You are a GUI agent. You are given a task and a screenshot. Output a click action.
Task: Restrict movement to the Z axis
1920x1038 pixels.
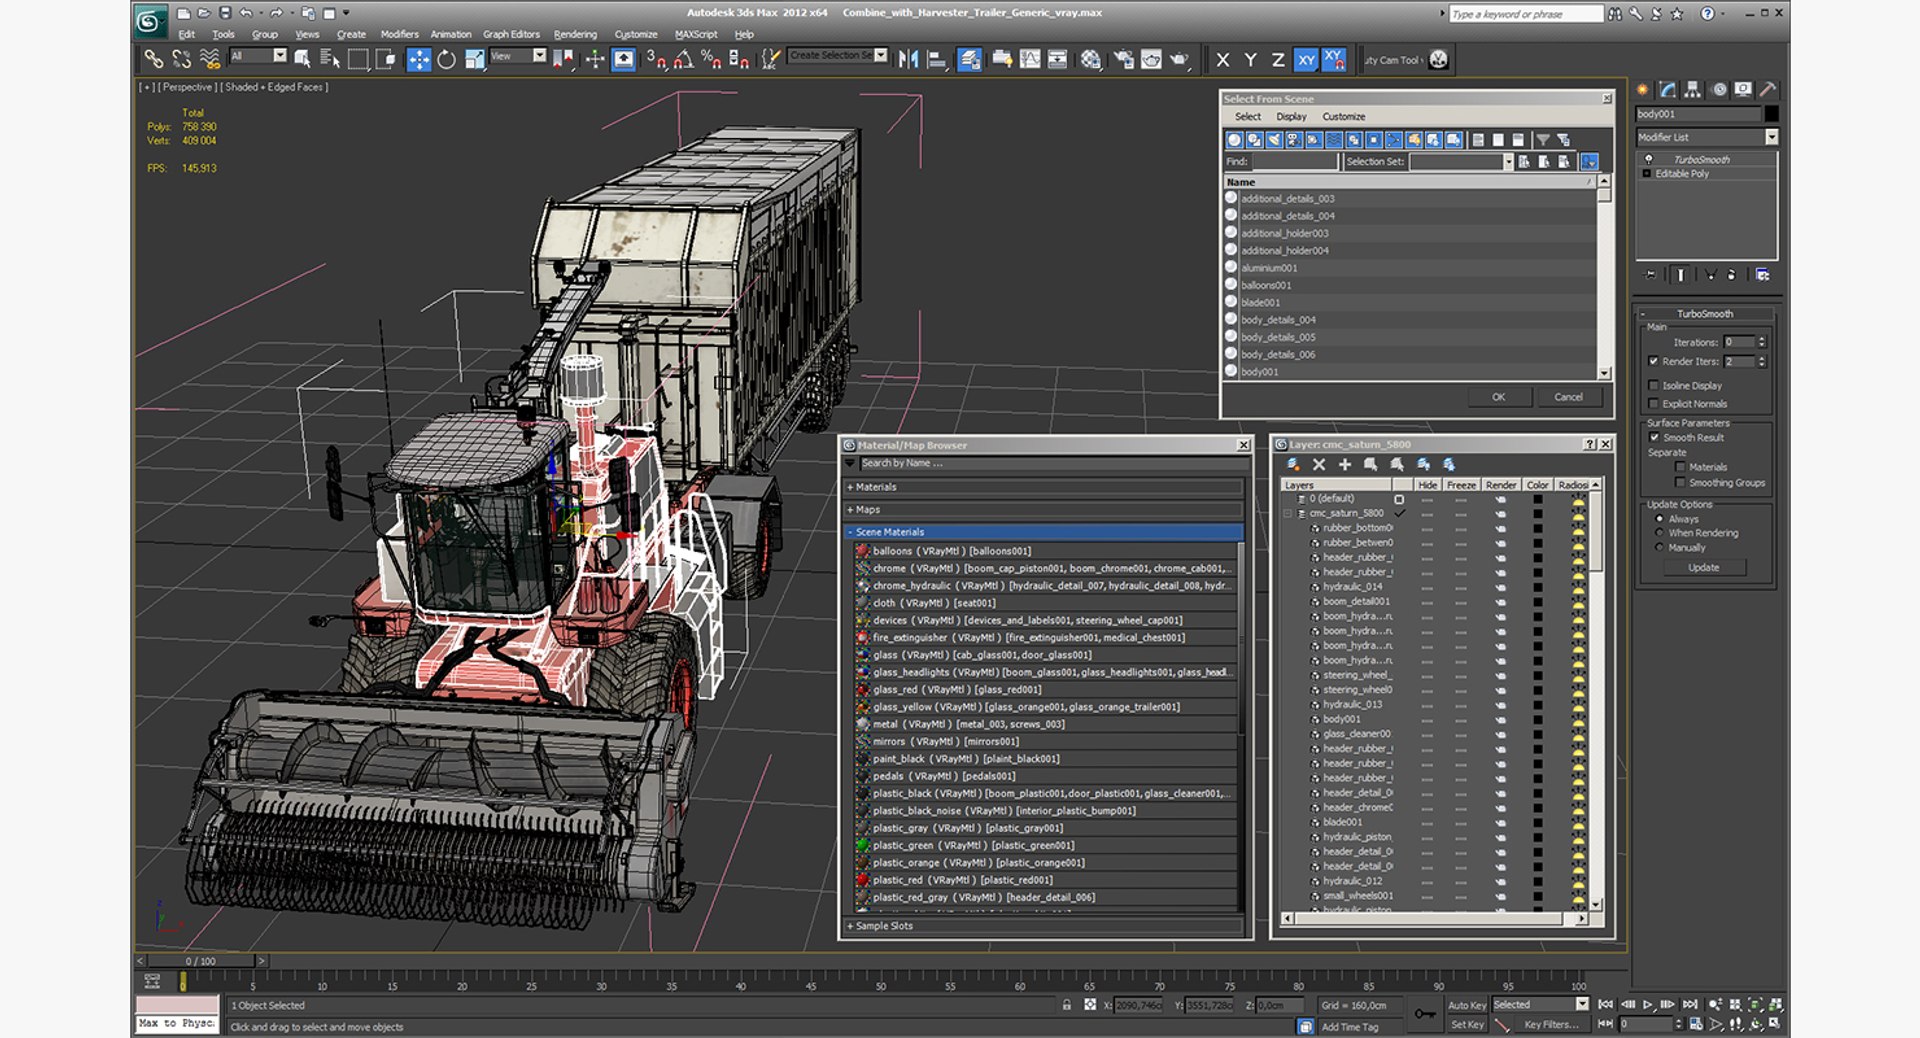[1278, 60]
